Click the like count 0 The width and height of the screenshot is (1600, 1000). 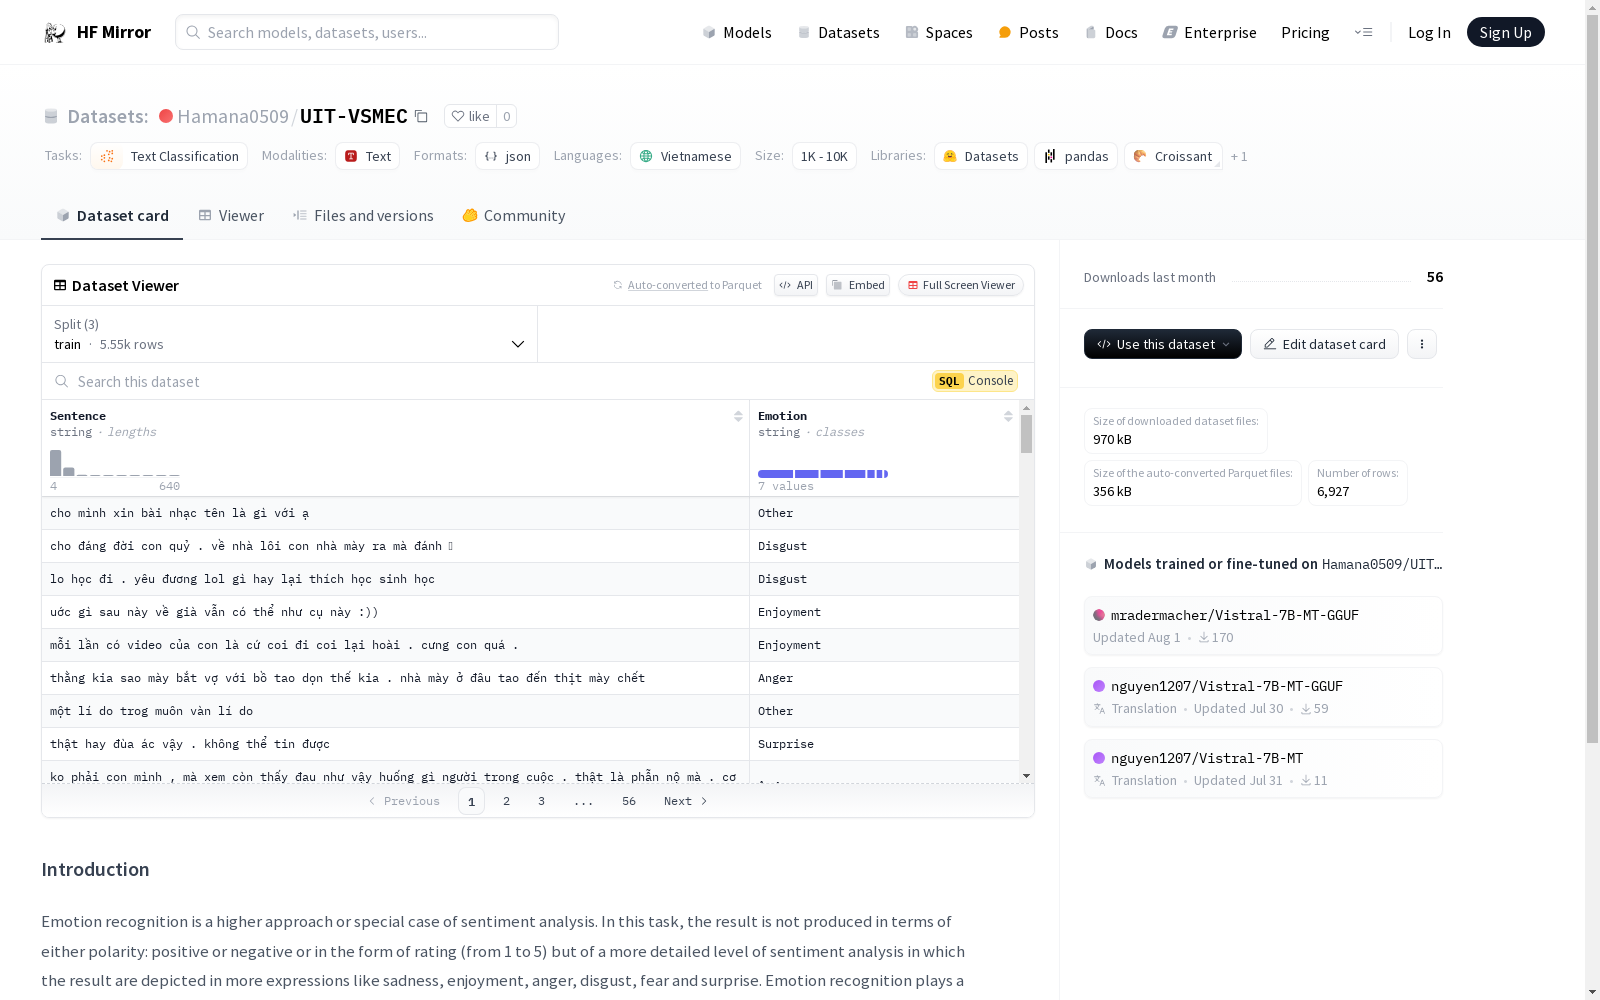tap(506, 116)
